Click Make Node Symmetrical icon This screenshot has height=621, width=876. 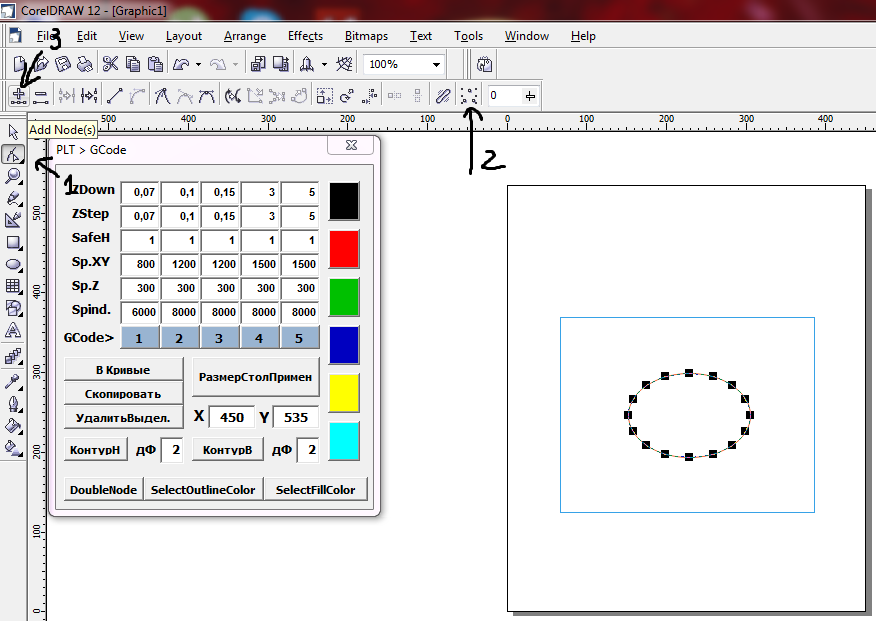pyautogui.click(x=206, y=96)
